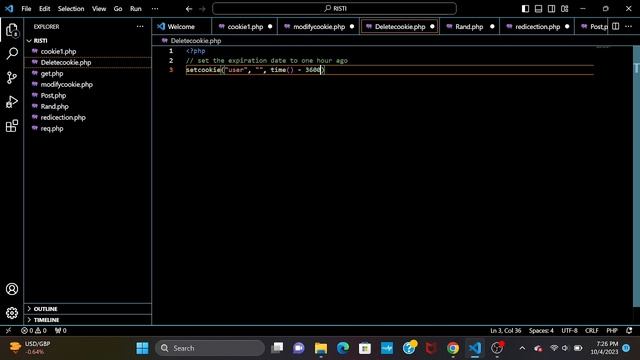Open Explorer views and more actions ellipsis

140,27
